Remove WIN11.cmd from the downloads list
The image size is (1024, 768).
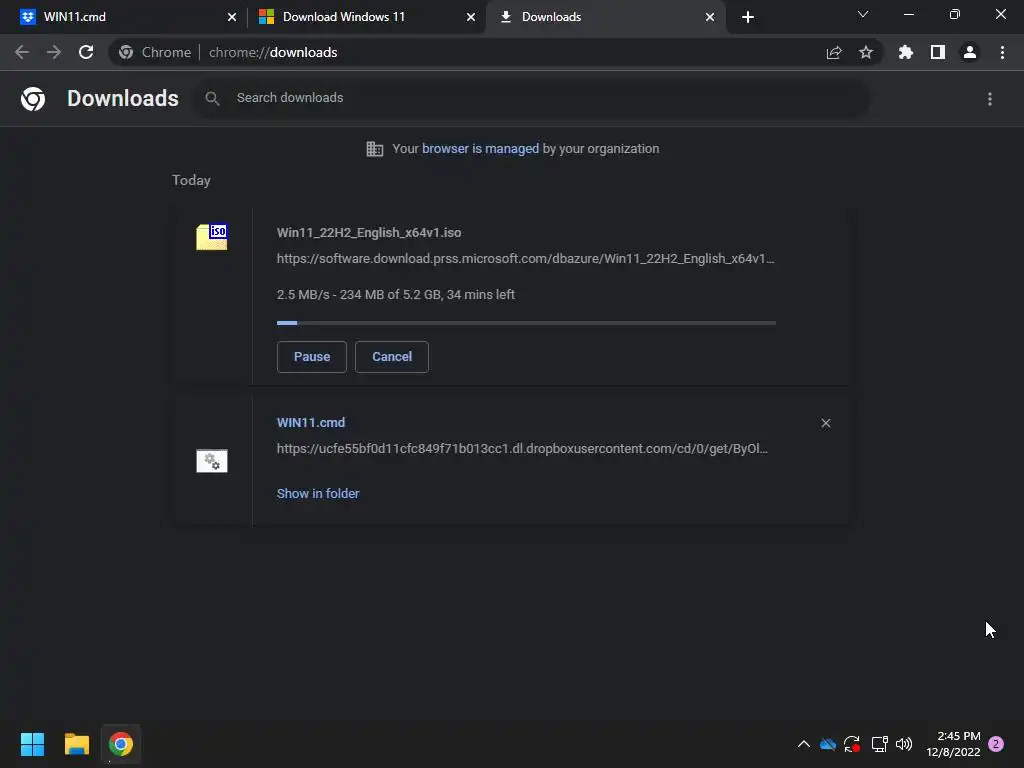826,423
